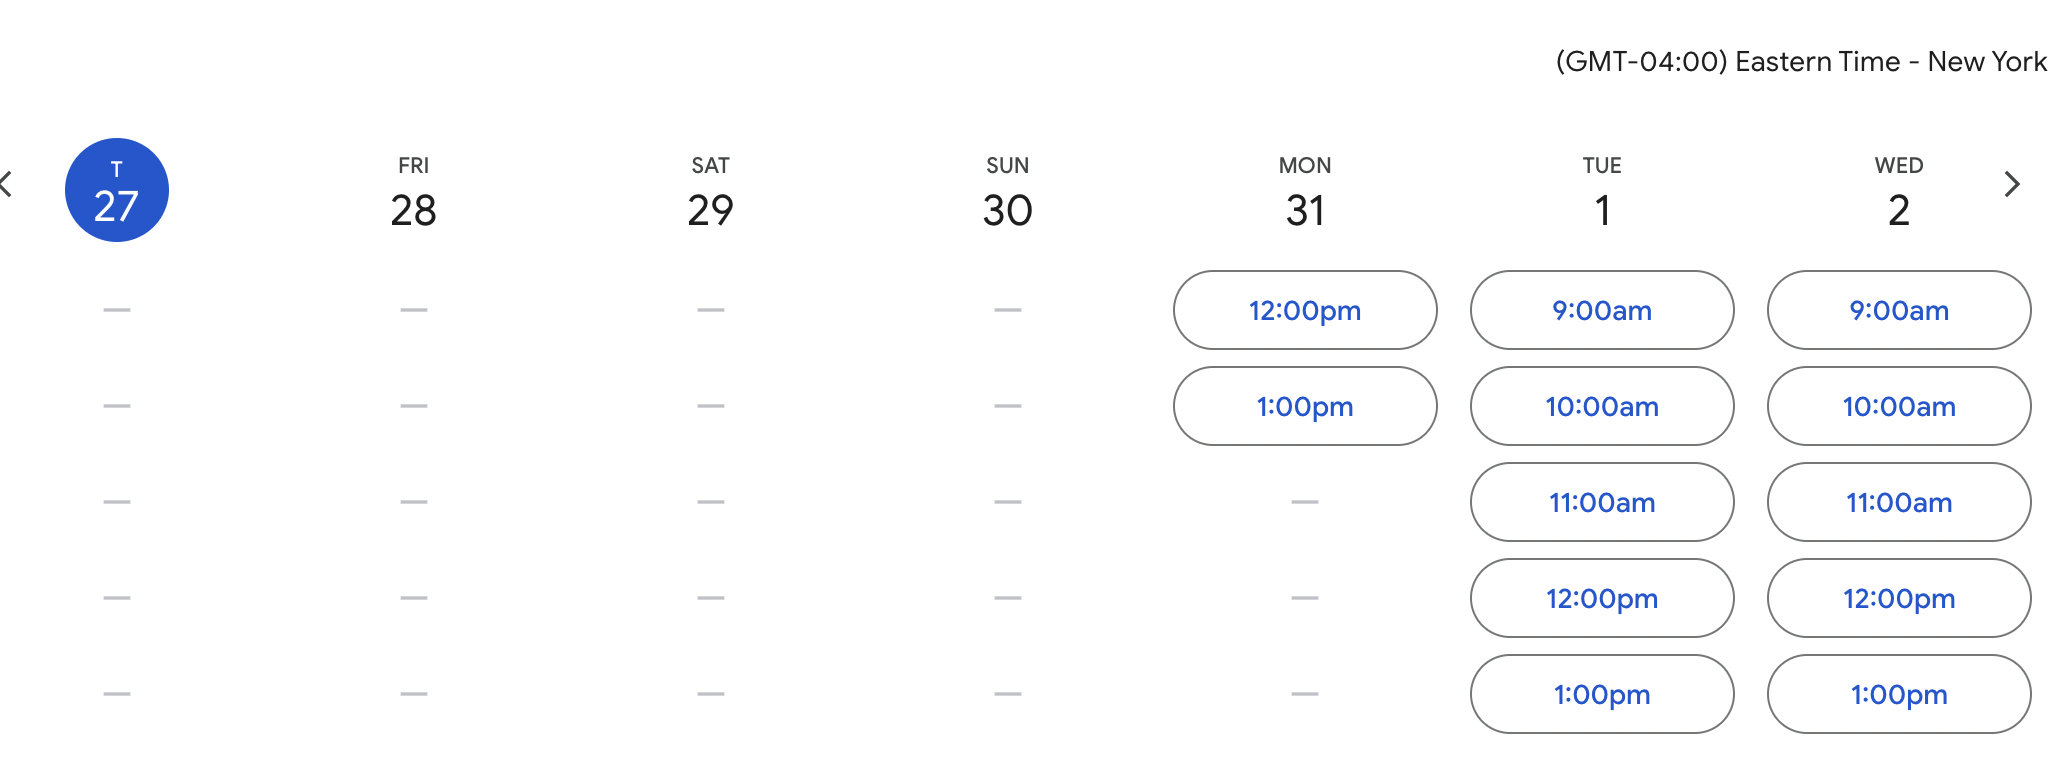2060x772 pixels.
Task: Select the Wednesday 9:00am slot
Action: [x=1899, y=310]
